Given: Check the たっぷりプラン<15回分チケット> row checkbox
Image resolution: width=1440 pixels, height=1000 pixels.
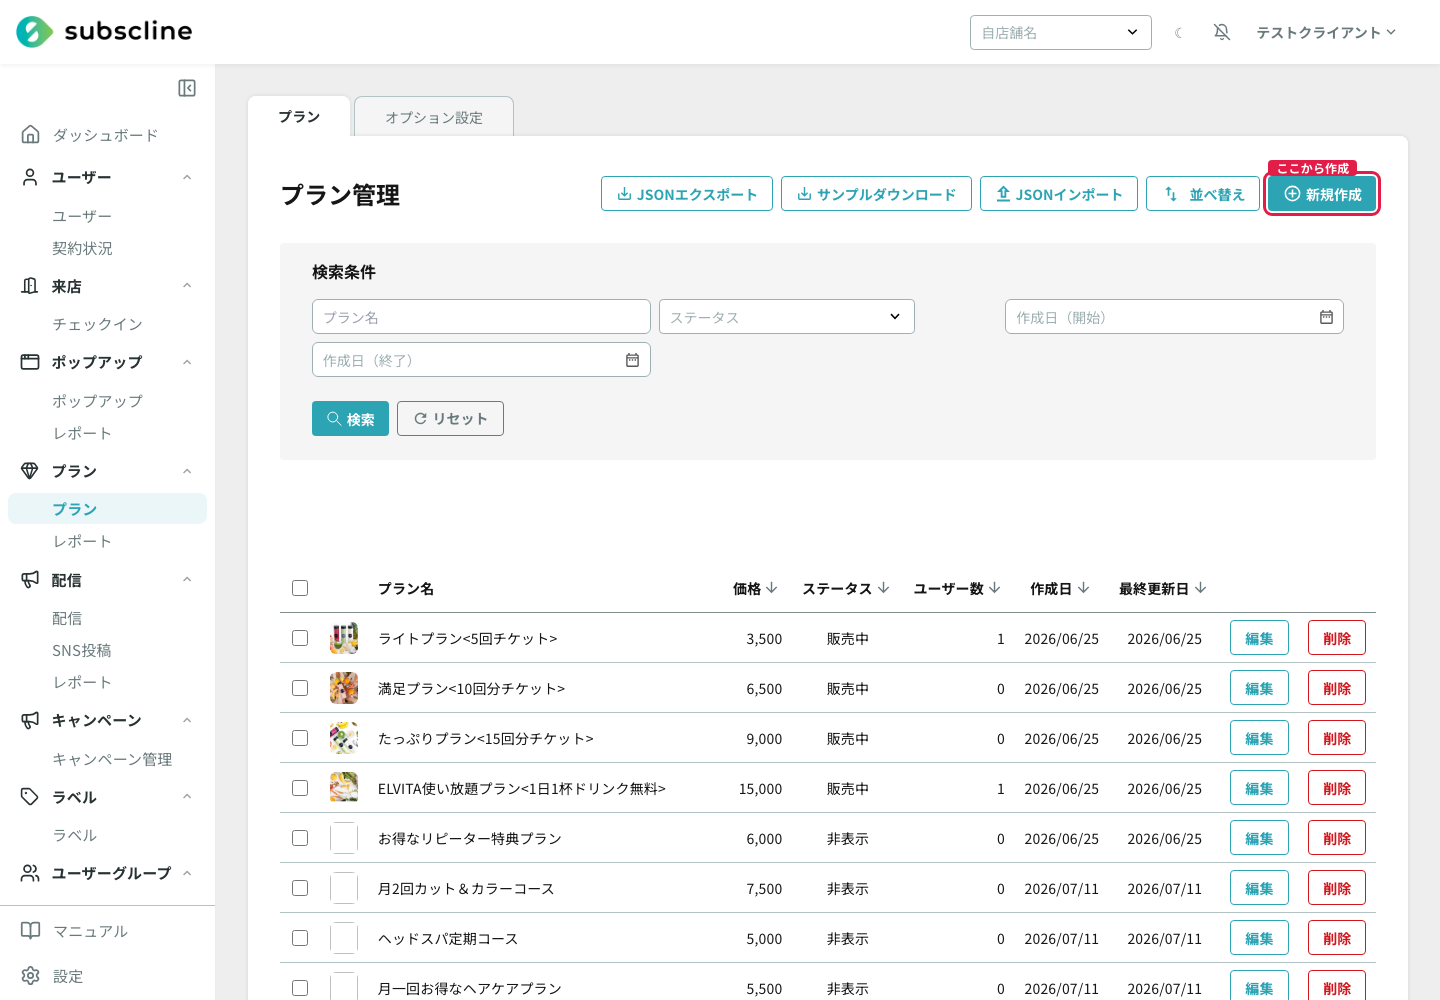Looking at the screenshot, I should pos(300,738).
